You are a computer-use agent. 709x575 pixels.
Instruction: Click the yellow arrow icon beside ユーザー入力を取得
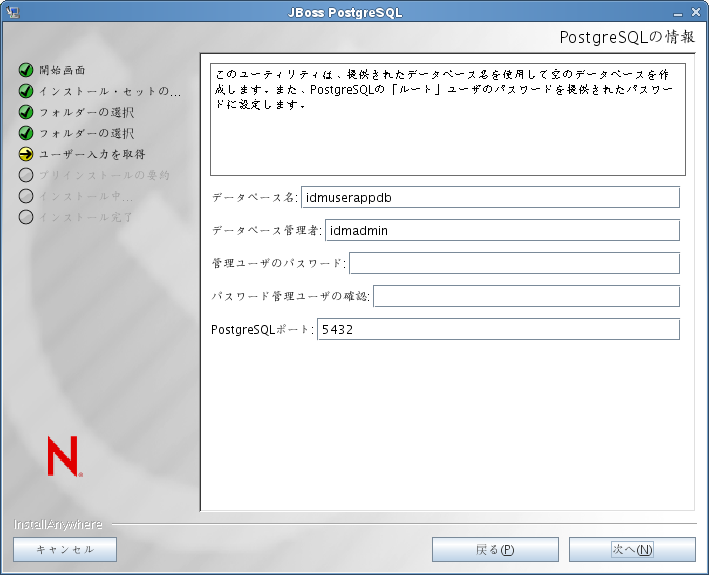point(26,154)
